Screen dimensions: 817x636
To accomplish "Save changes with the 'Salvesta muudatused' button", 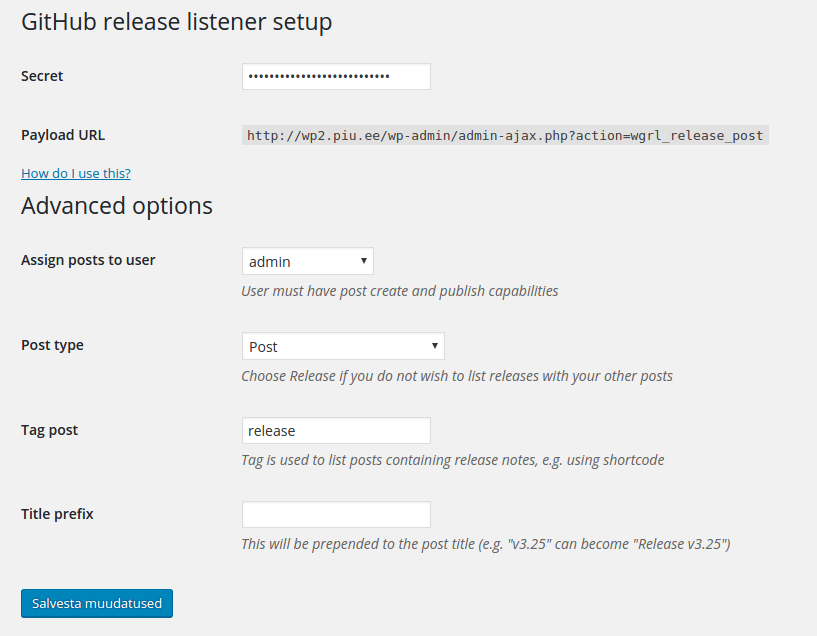I will tap(97, 603).
